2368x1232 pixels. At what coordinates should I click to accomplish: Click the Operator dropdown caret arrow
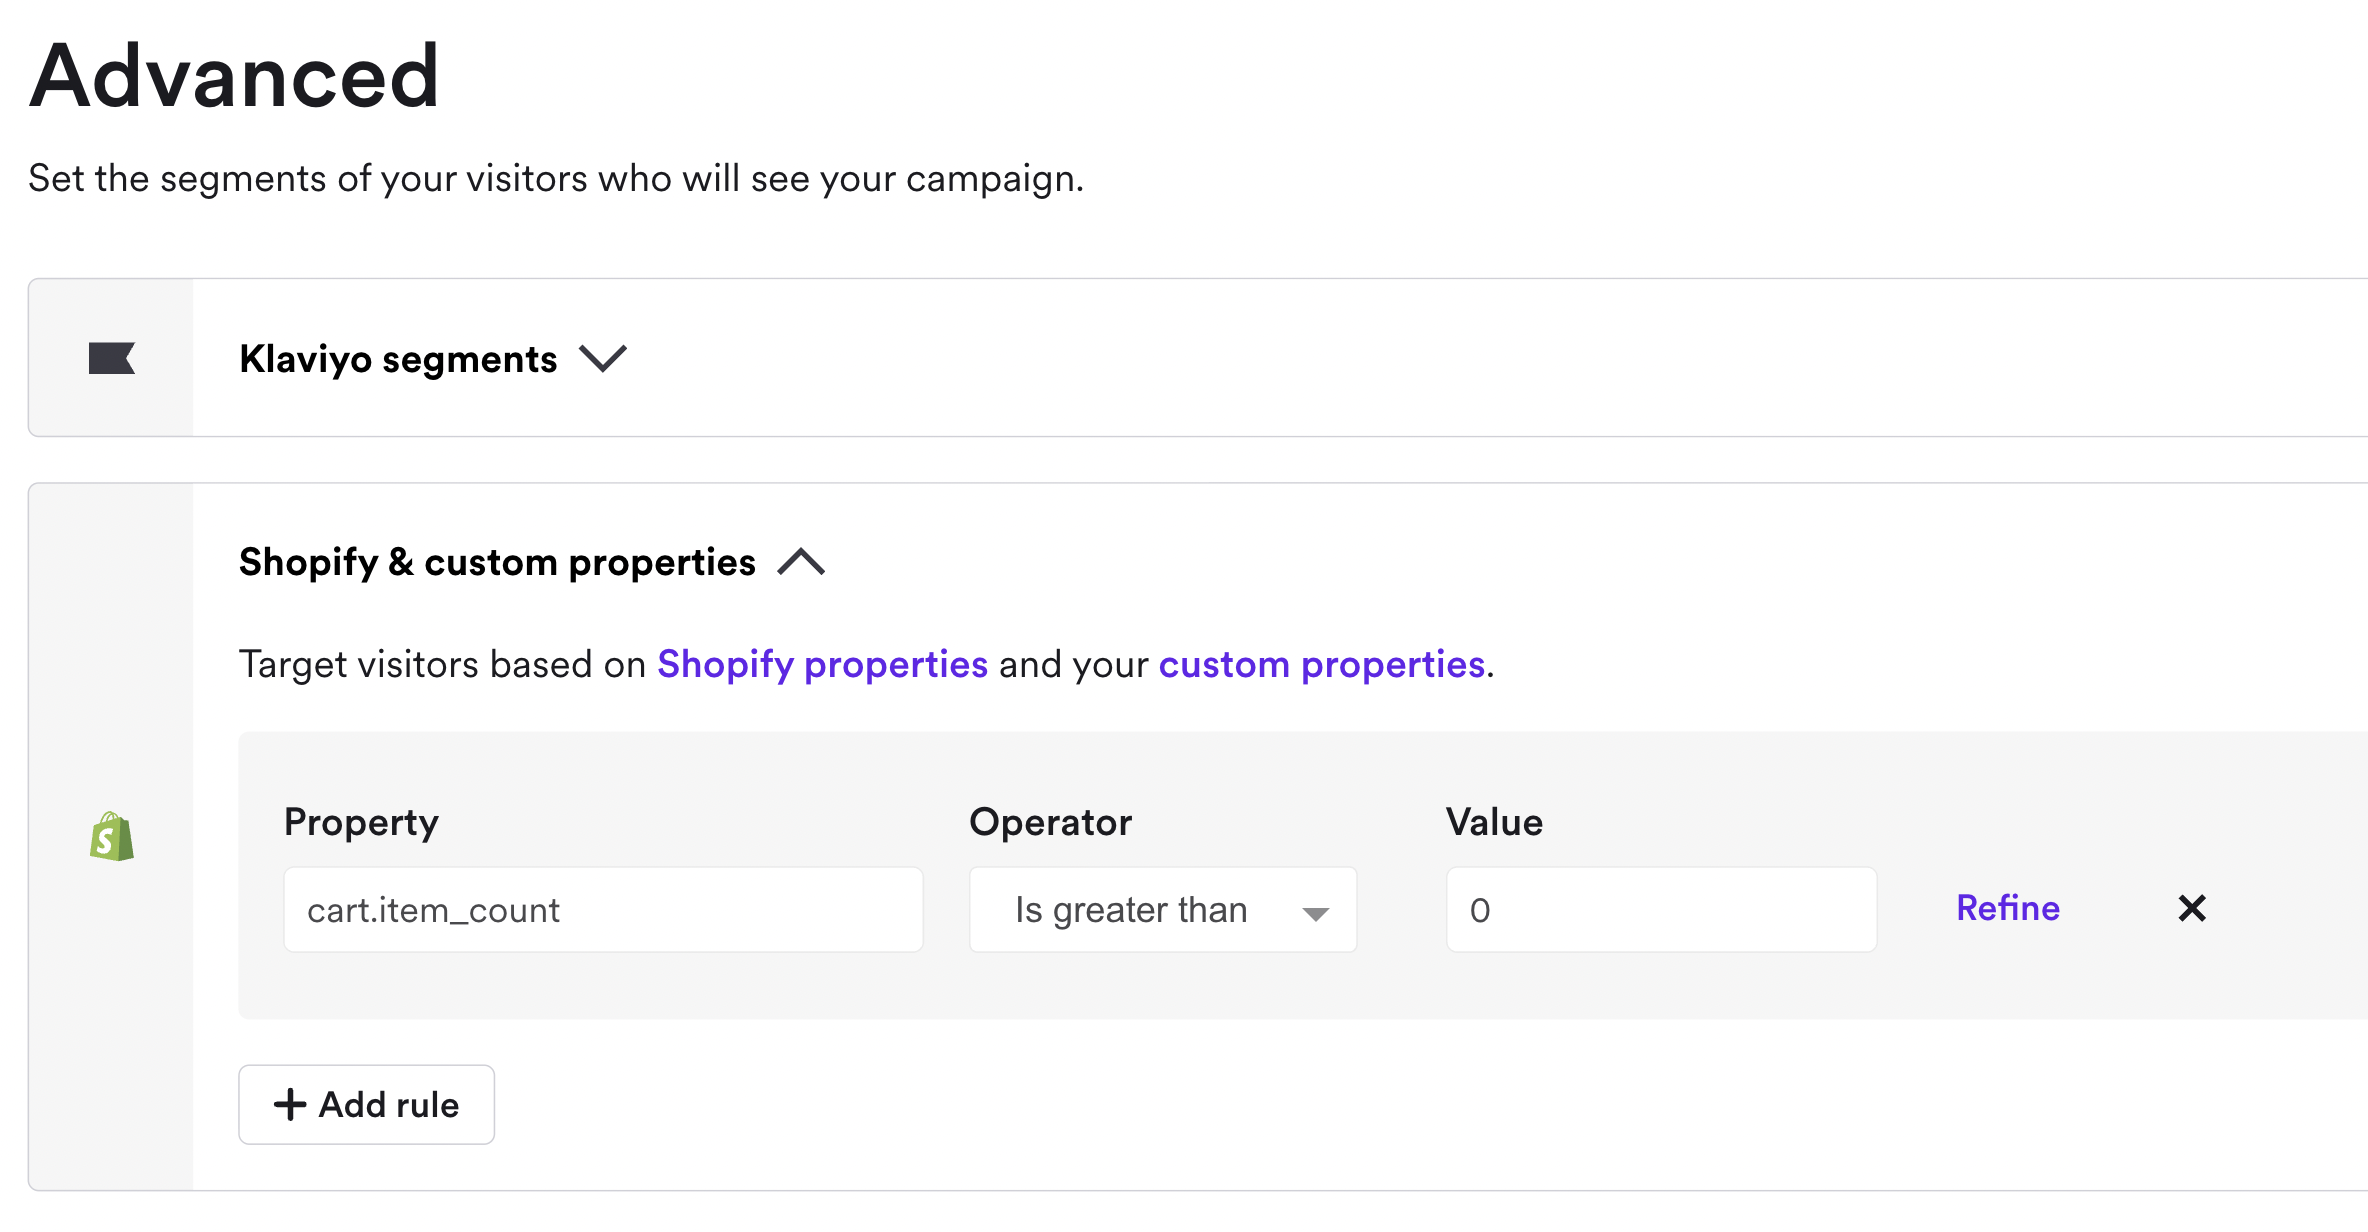[1315, 913]
